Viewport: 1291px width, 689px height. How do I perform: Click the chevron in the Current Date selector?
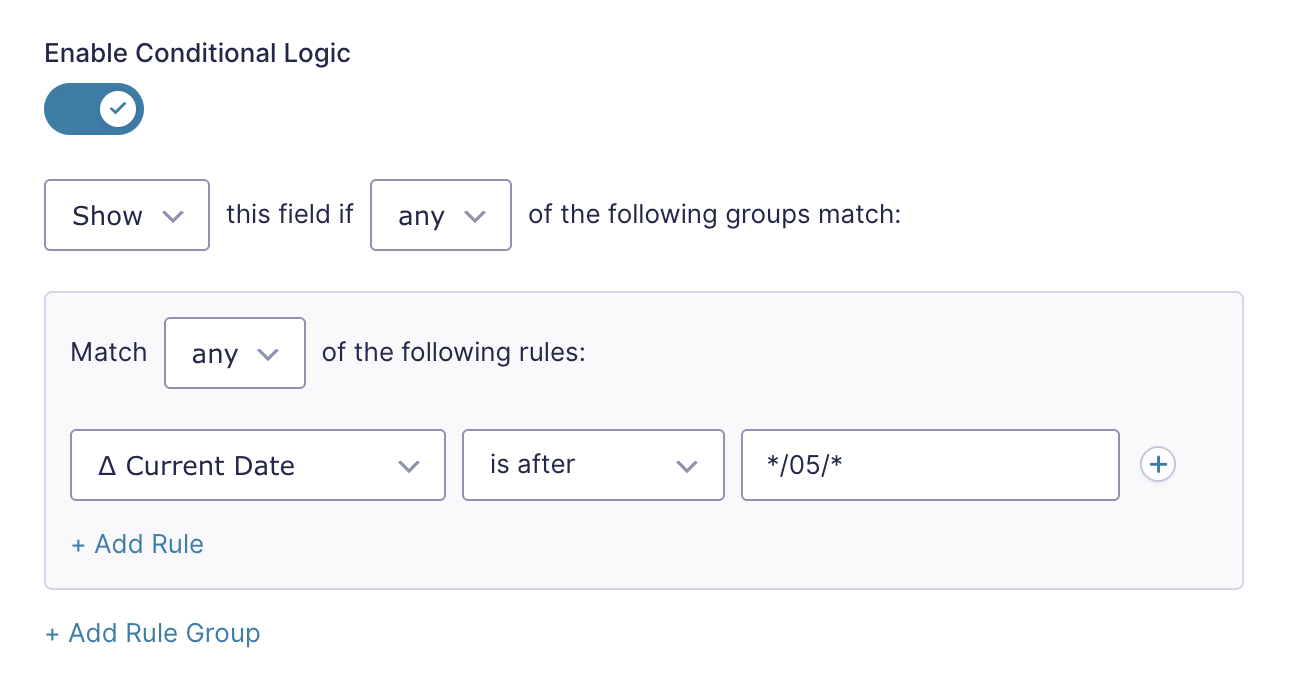click(408, 466)
